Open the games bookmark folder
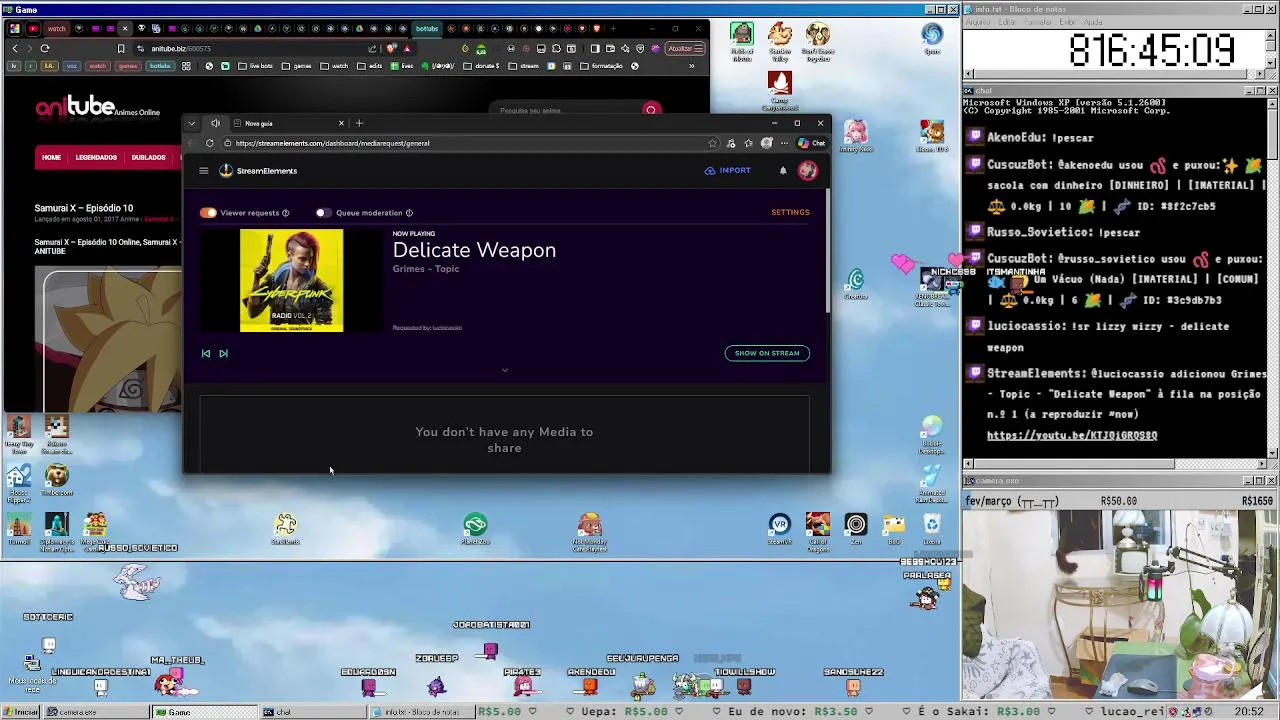 297,66
